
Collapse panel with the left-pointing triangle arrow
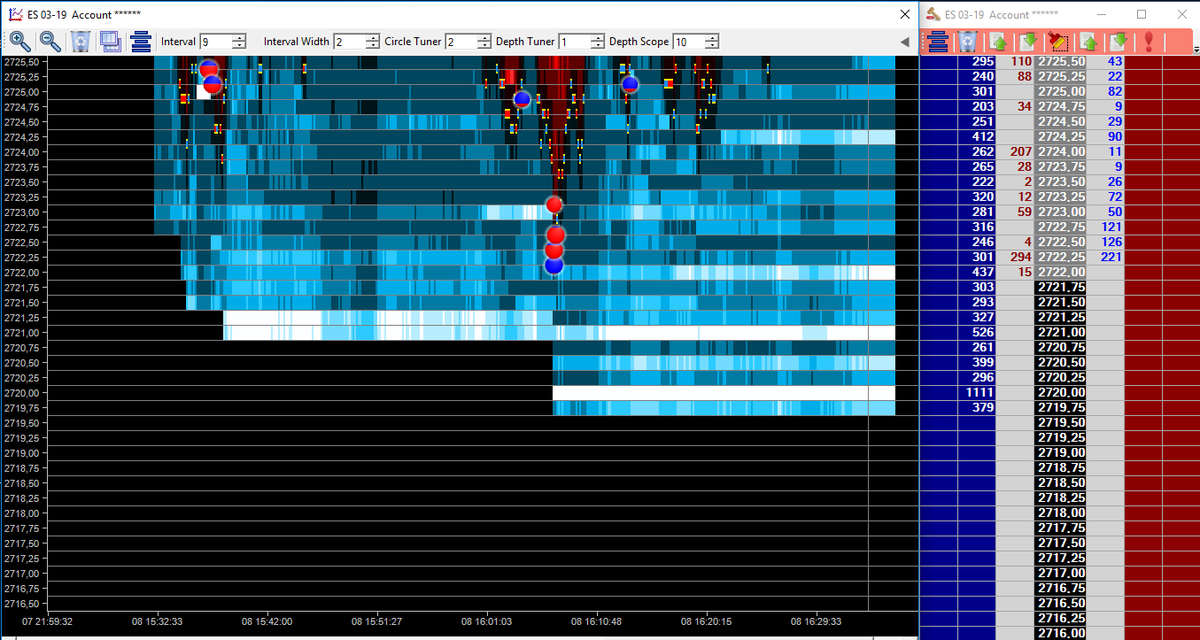[x=905, y=42]
